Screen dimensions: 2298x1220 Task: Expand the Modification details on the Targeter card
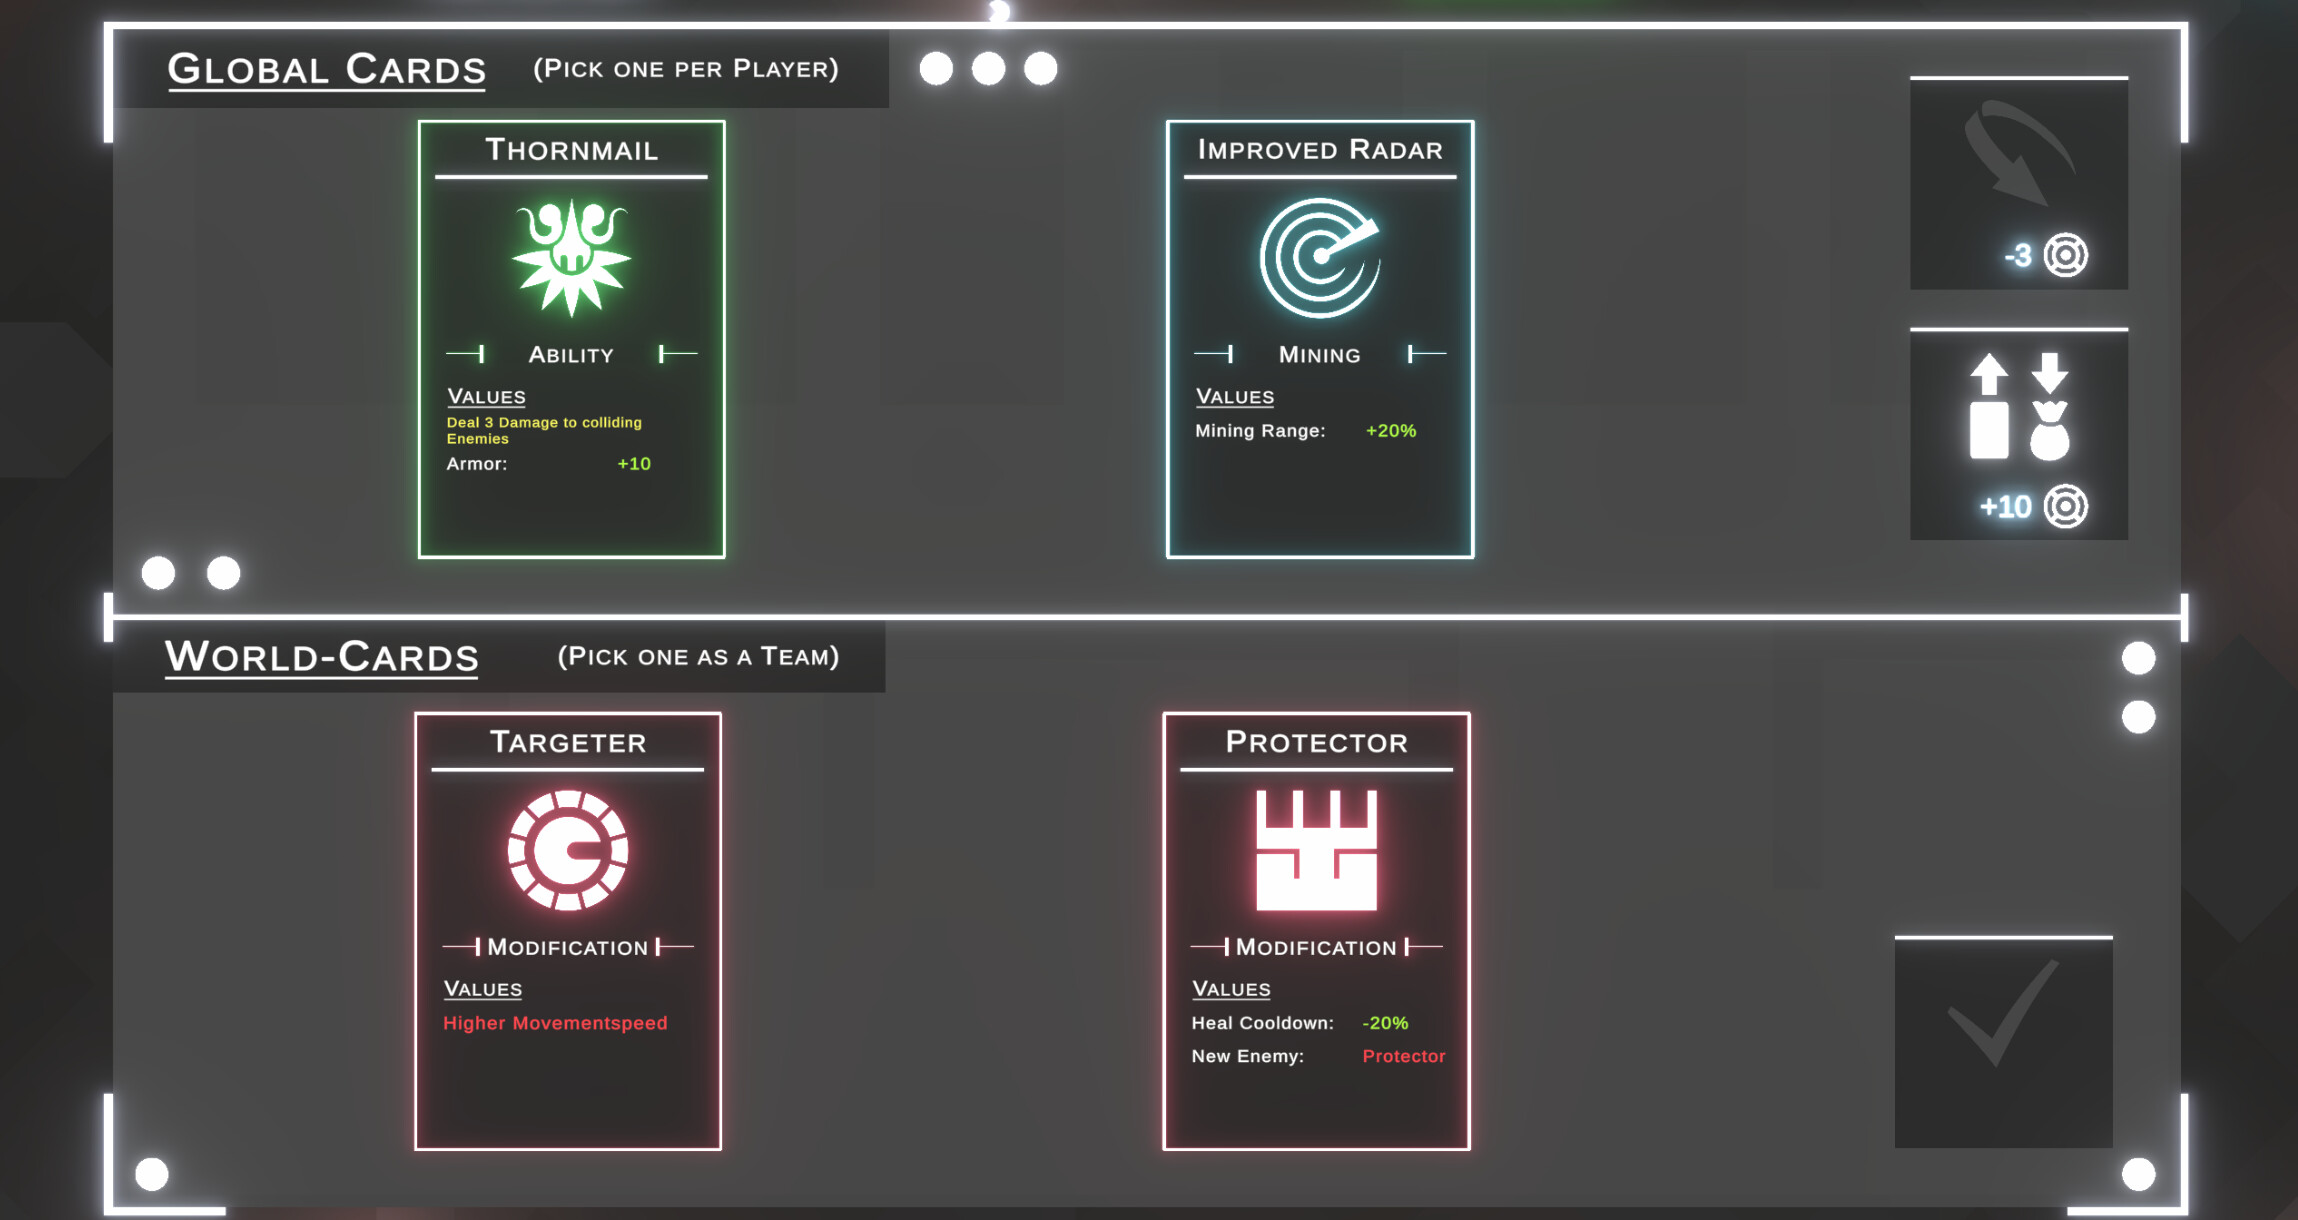tap(568, 946)
